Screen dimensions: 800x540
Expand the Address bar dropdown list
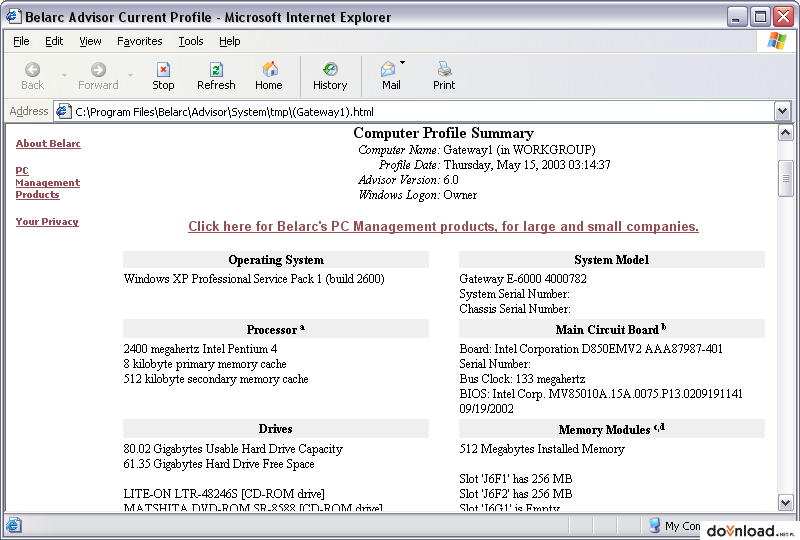coord(782,111)
